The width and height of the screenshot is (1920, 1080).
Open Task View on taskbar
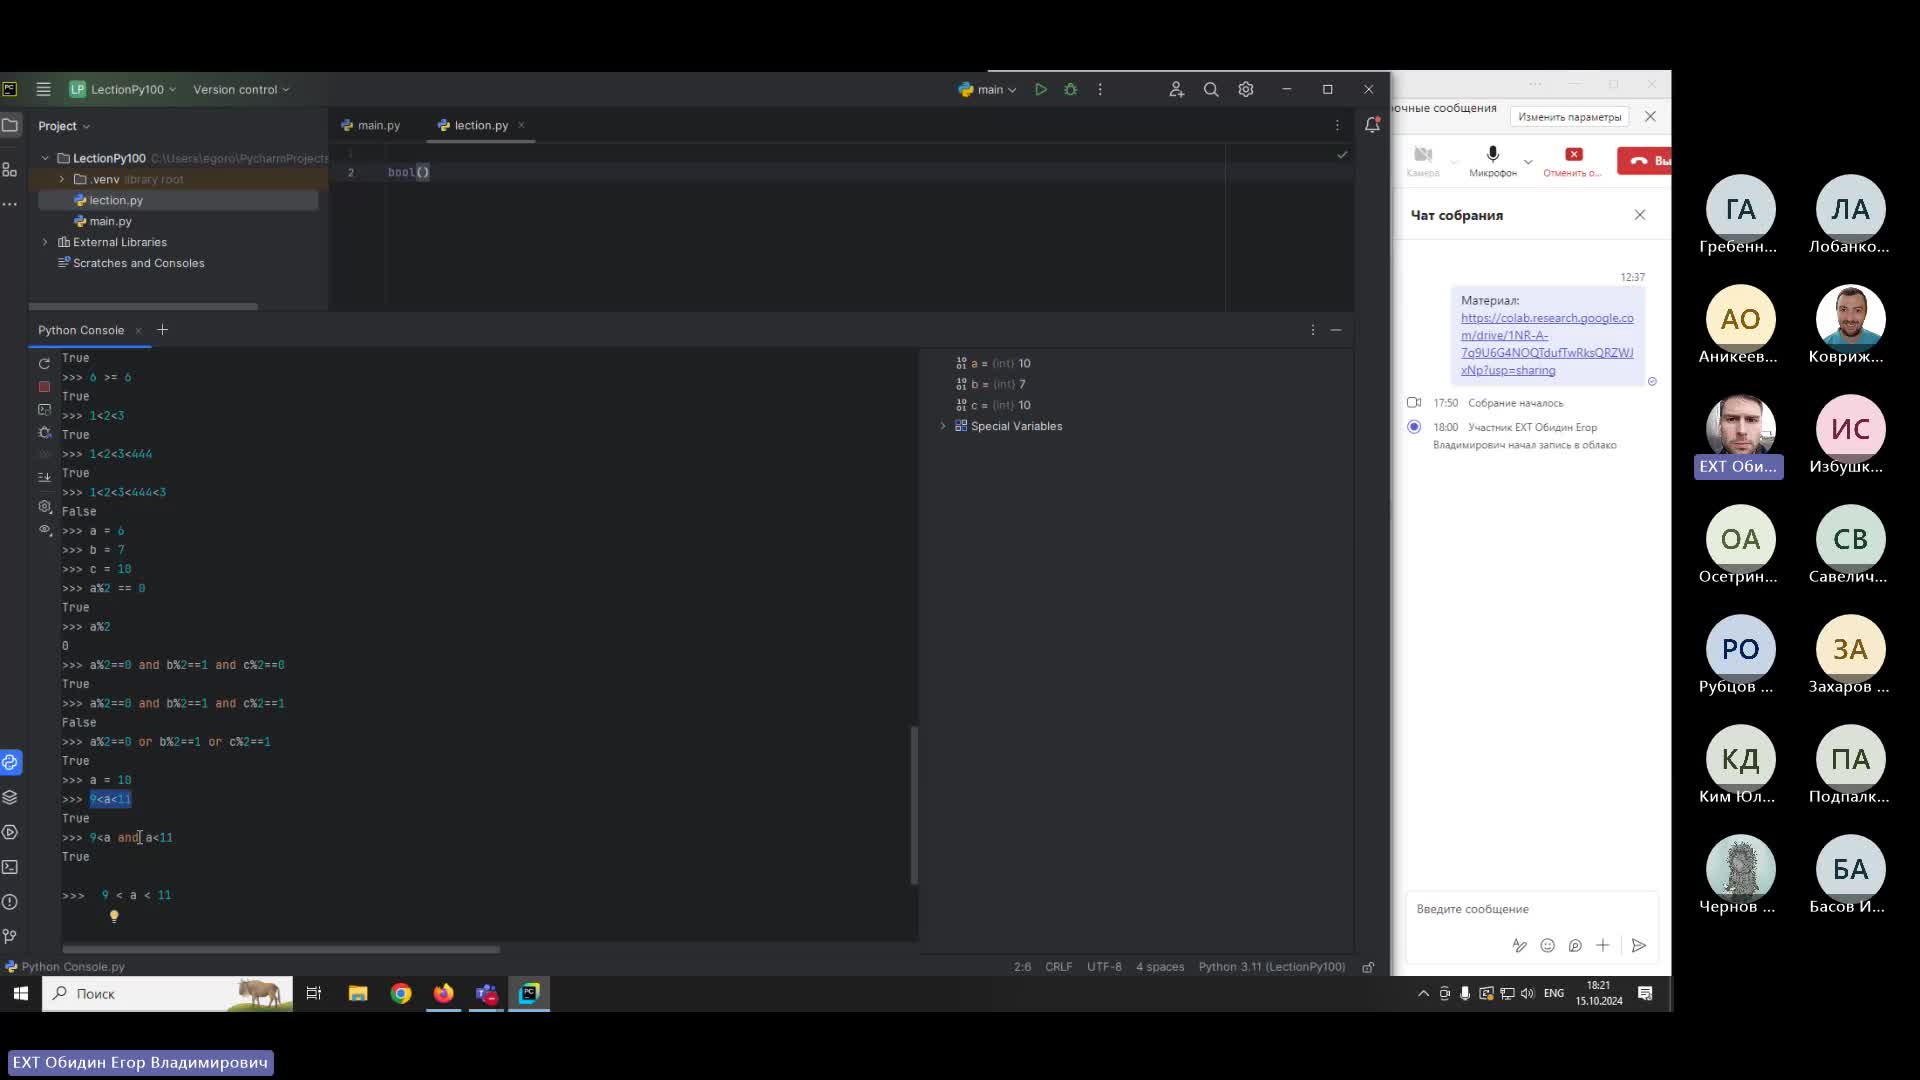[313, 993]
